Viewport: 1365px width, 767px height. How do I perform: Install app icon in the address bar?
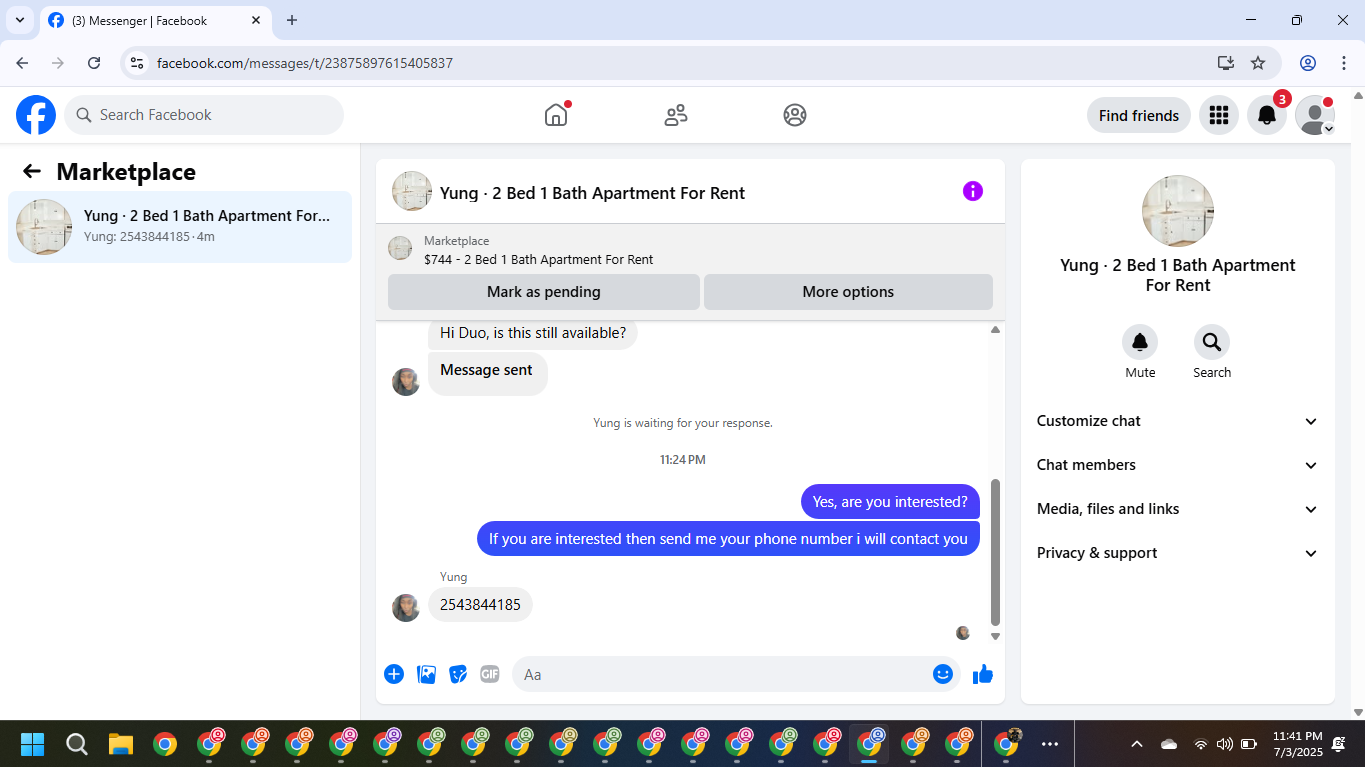1226,63
